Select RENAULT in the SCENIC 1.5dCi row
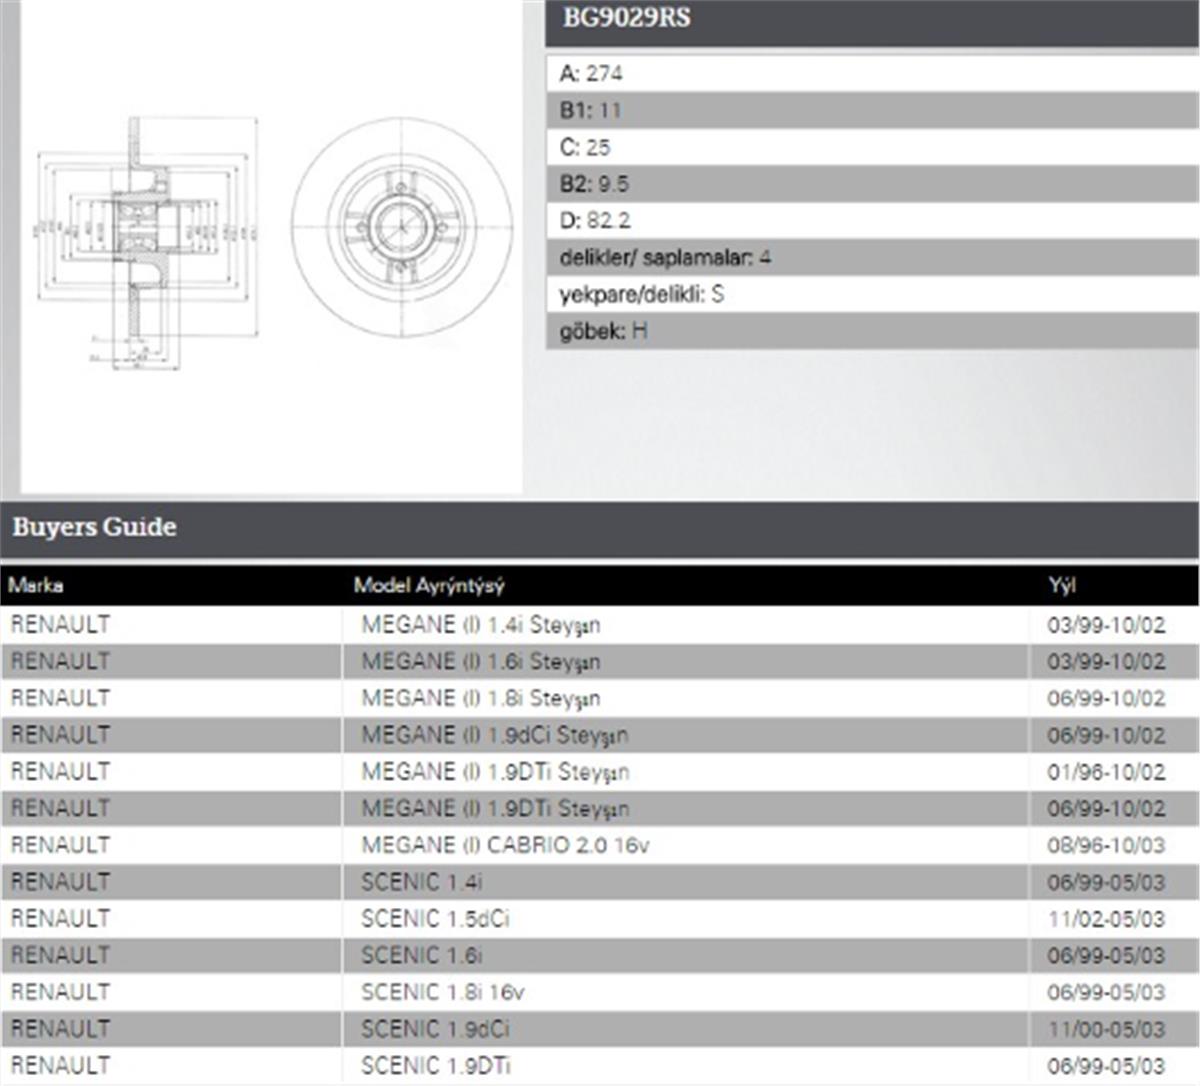Image resolution: width=1200 pixels, height=1086 pixels. click(60, 919)
